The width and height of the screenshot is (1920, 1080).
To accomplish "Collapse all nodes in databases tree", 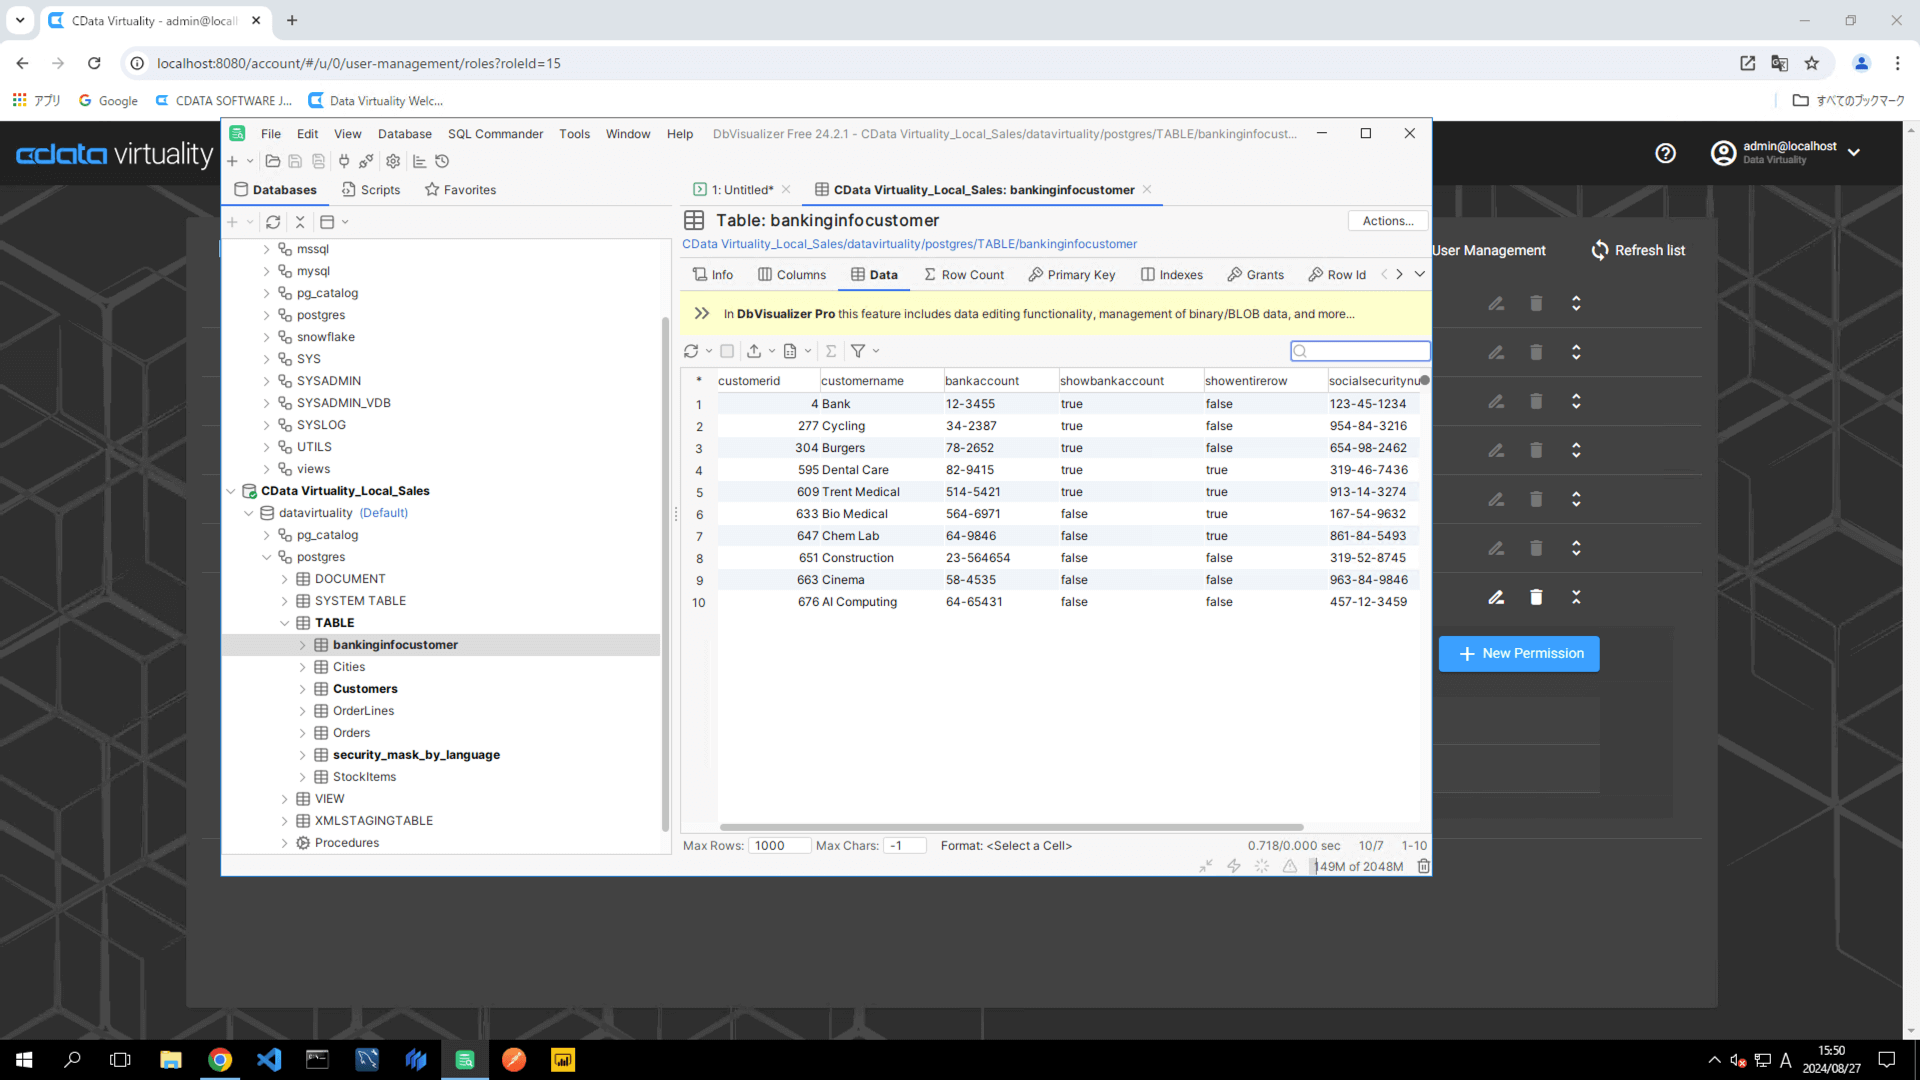I will (x=300, y=222).
